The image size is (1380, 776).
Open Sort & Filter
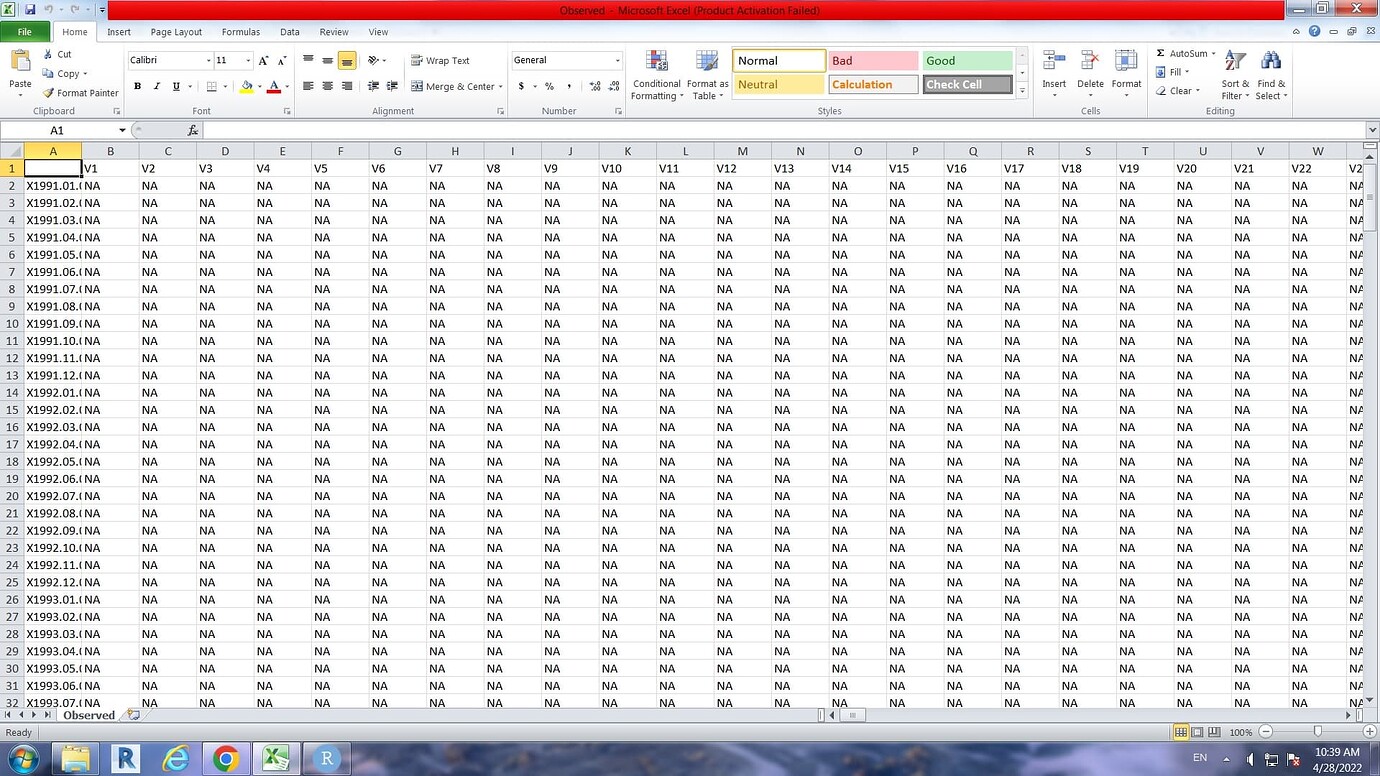[x=1236, y=75]
